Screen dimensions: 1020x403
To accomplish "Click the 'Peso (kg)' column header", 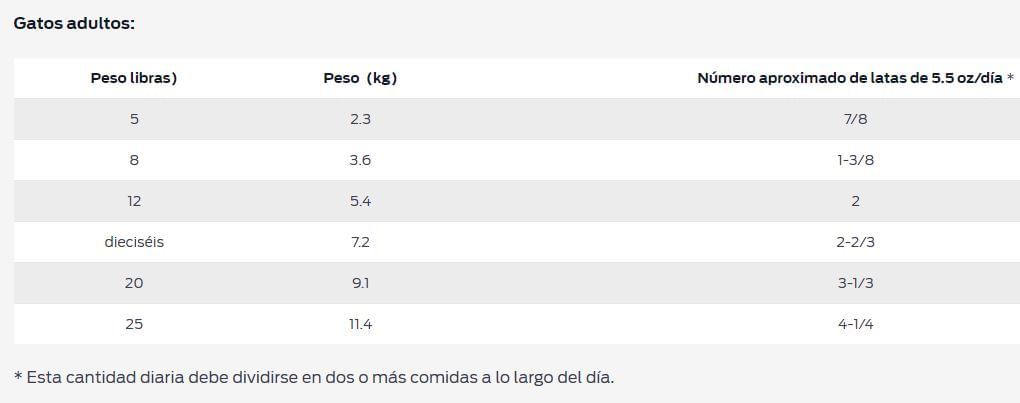I will click(360, 78).
